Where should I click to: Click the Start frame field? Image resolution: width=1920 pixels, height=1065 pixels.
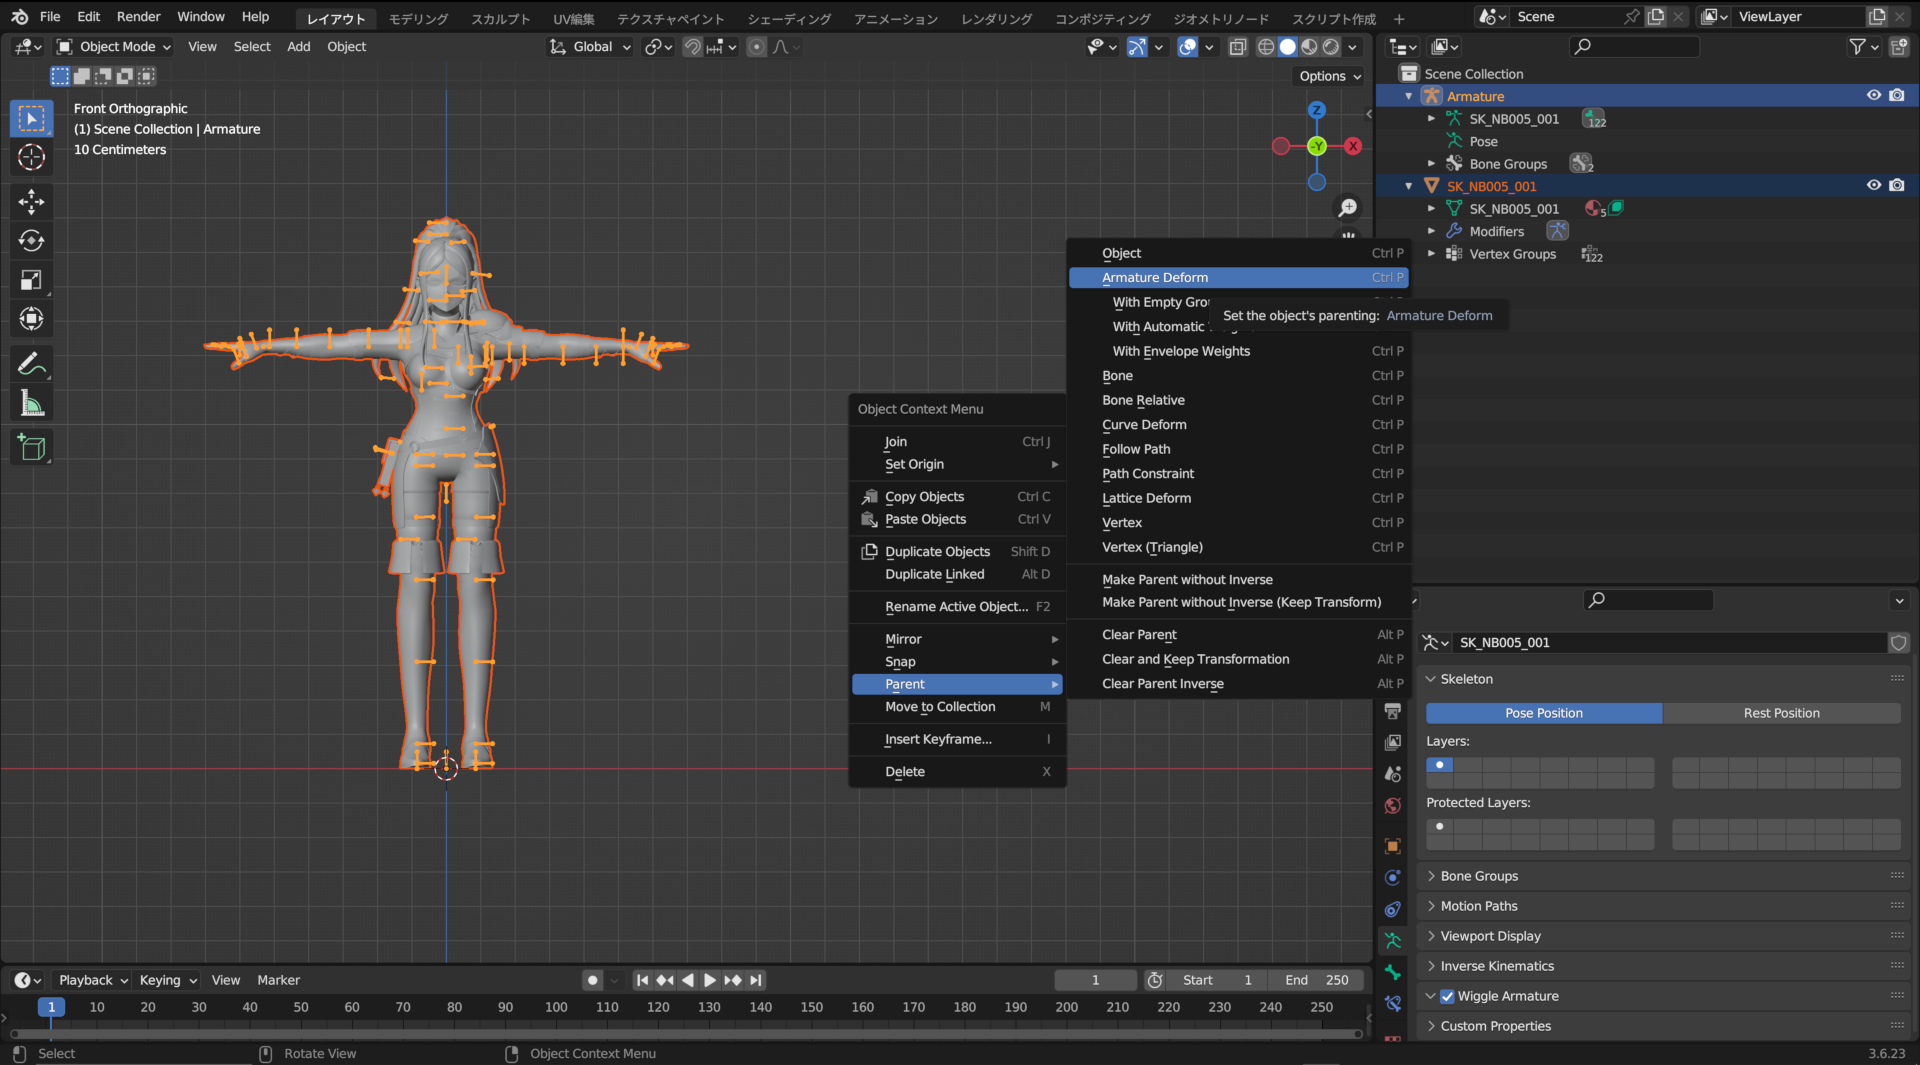tap(1217, 980)
